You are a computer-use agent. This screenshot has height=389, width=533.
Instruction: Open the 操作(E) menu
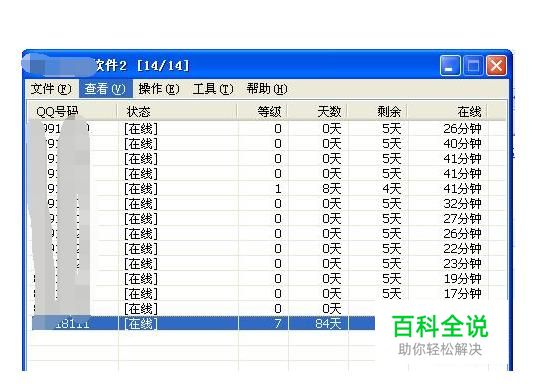pos(159,89)
